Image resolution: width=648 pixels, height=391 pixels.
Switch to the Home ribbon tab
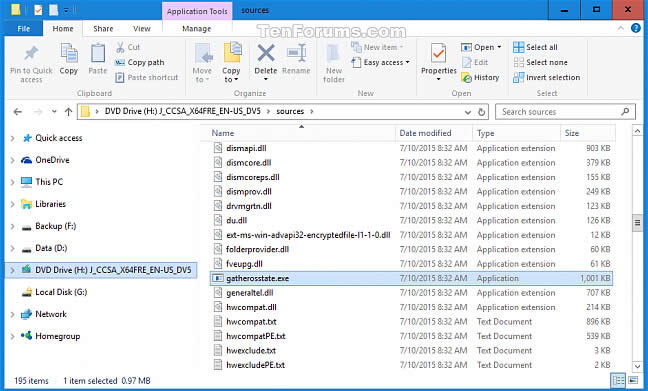(63, 29)
